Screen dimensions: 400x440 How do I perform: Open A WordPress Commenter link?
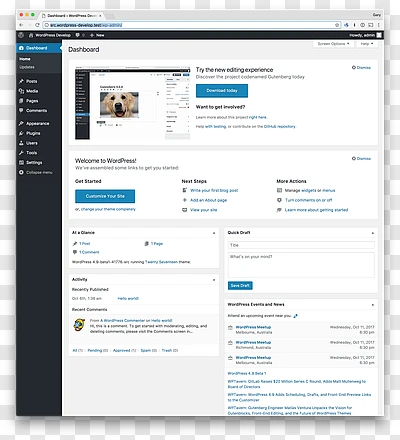(x=123, y=321)
